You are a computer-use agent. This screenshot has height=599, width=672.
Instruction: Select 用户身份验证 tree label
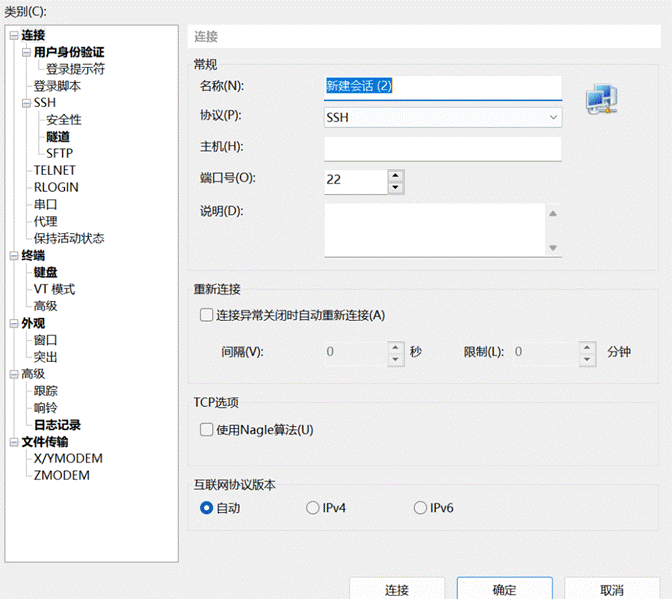click(x=69, y=52)
